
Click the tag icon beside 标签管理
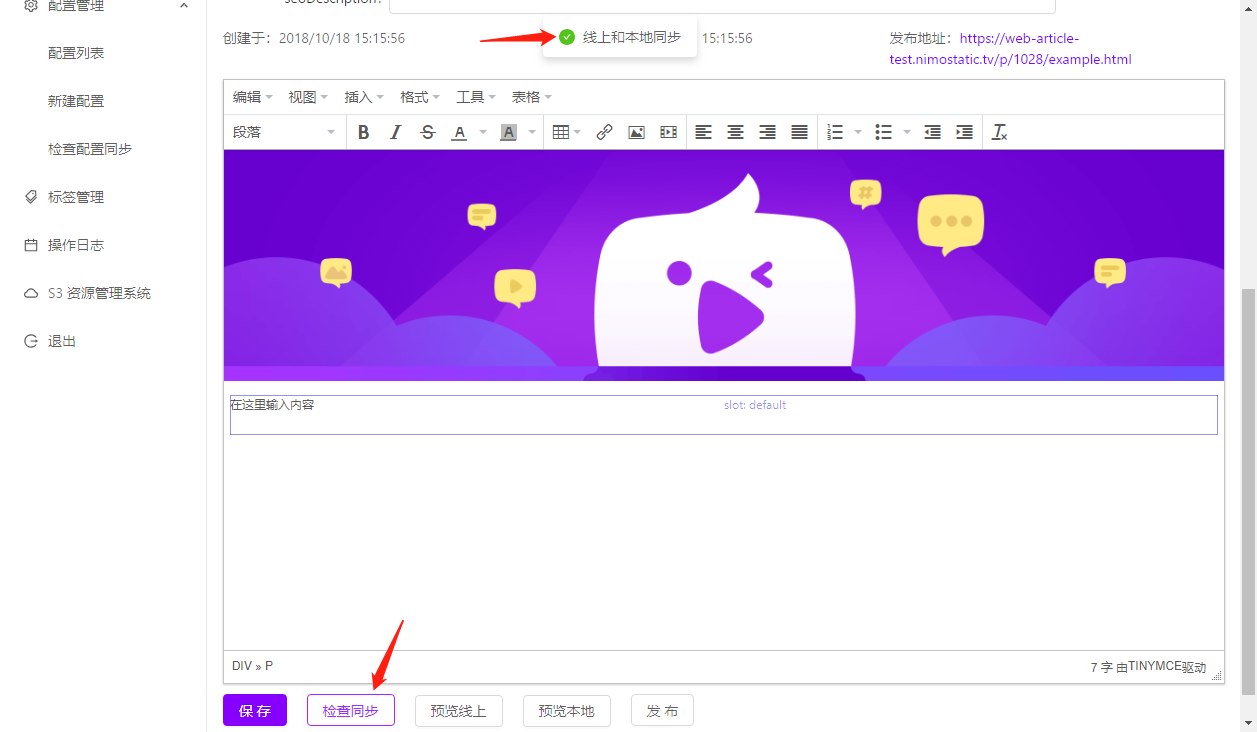coord(31,197)
